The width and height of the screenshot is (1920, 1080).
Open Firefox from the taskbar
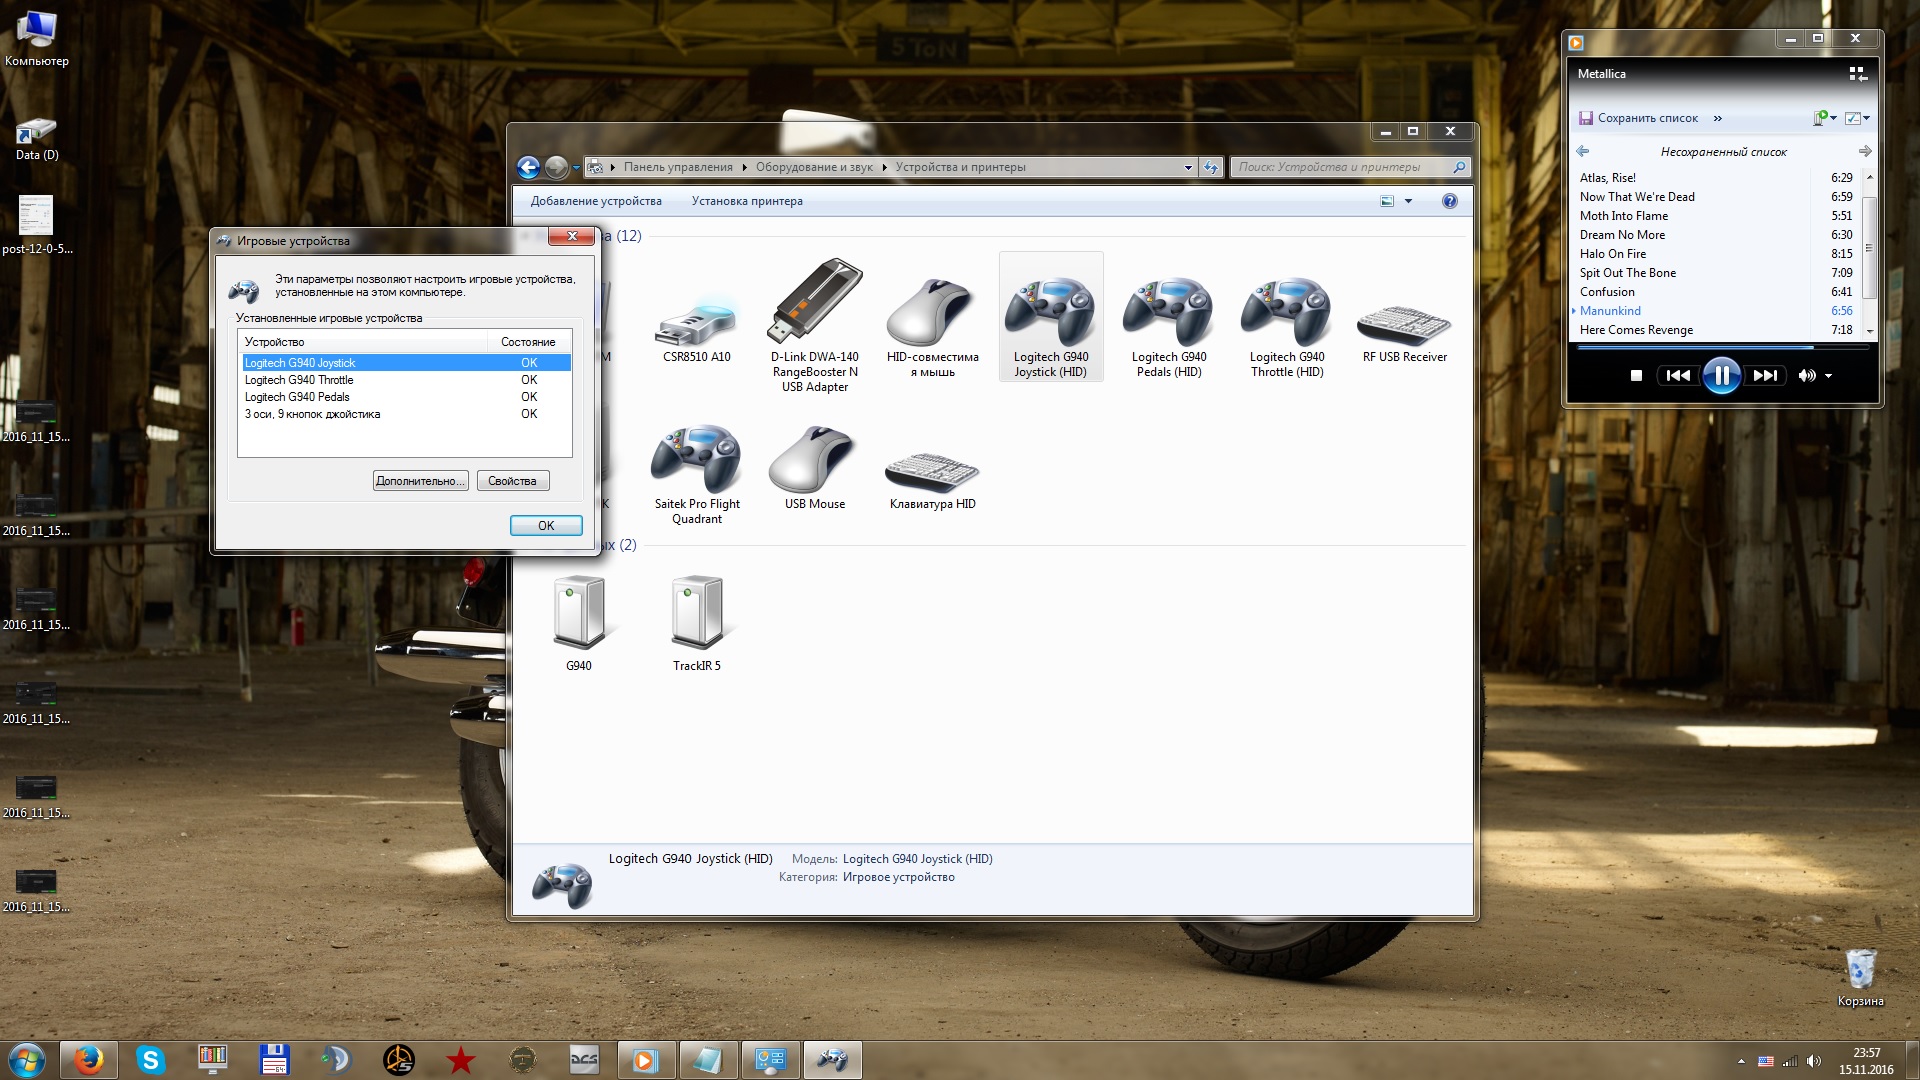click(88, 1059)
